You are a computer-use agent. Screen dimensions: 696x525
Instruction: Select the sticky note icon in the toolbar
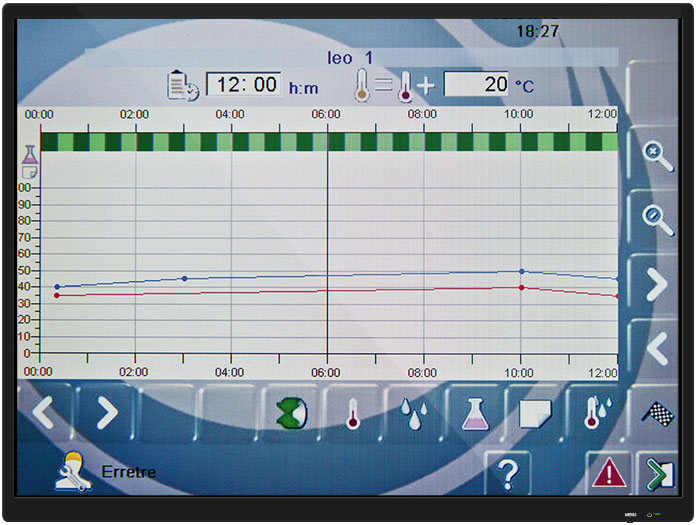tap(535, 414)
